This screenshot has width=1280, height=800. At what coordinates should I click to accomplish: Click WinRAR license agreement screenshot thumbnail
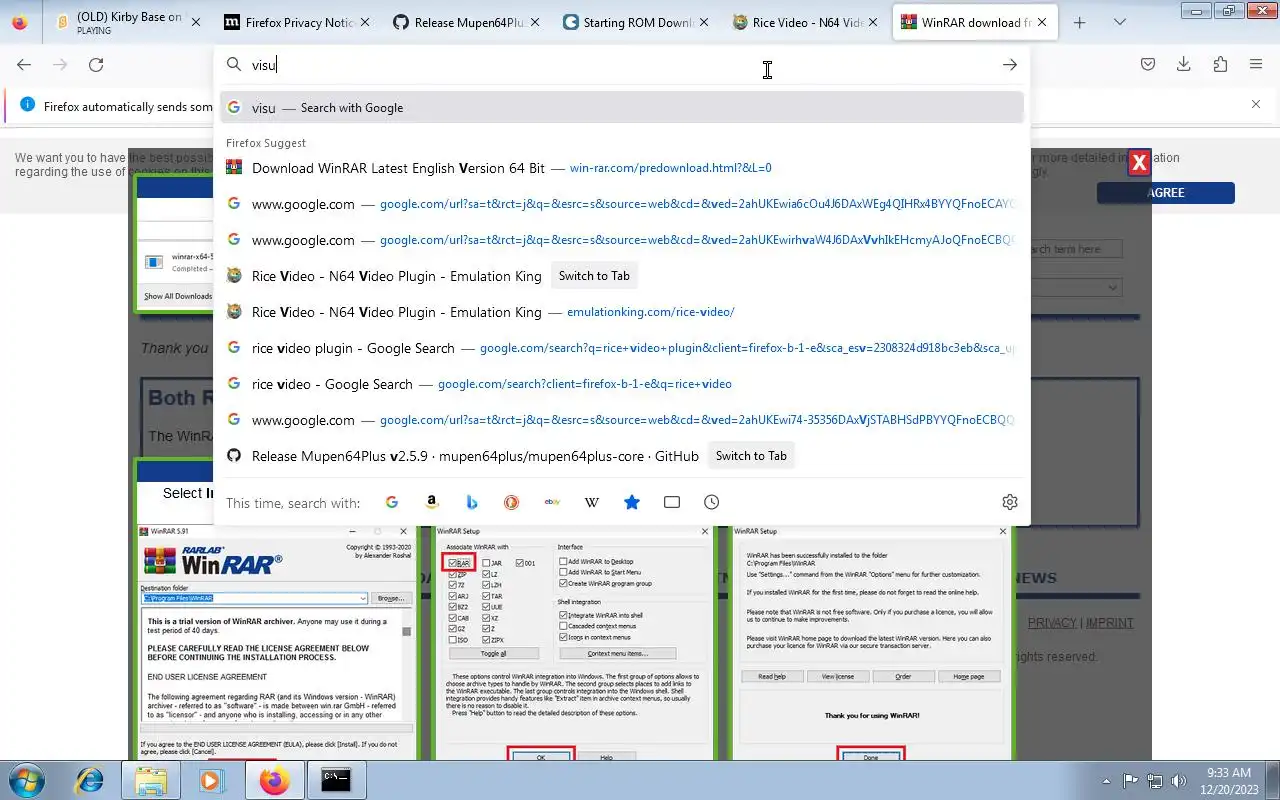coord(277,642)
